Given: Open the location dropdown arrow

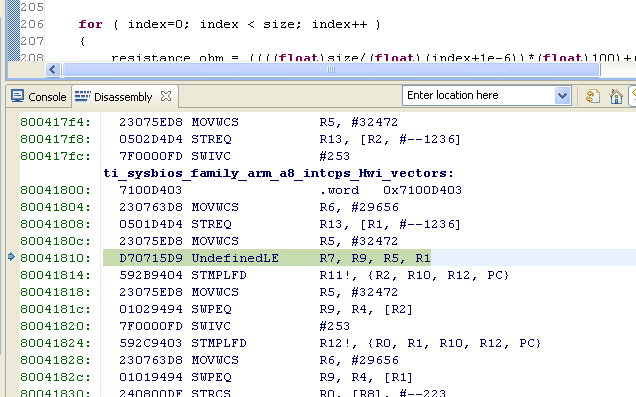Looking at the screenshot, I should (562, 96).
